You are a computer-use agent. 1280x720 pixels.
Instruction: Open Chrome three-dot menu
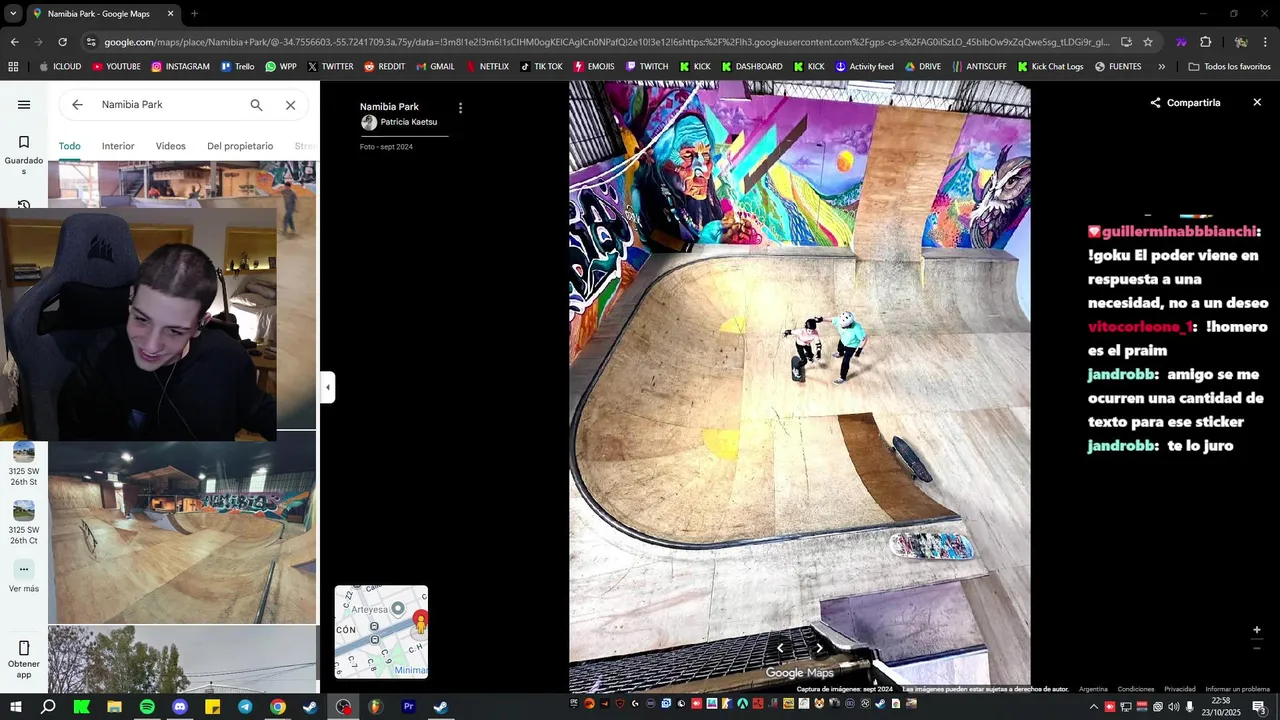click(1266, 42)
